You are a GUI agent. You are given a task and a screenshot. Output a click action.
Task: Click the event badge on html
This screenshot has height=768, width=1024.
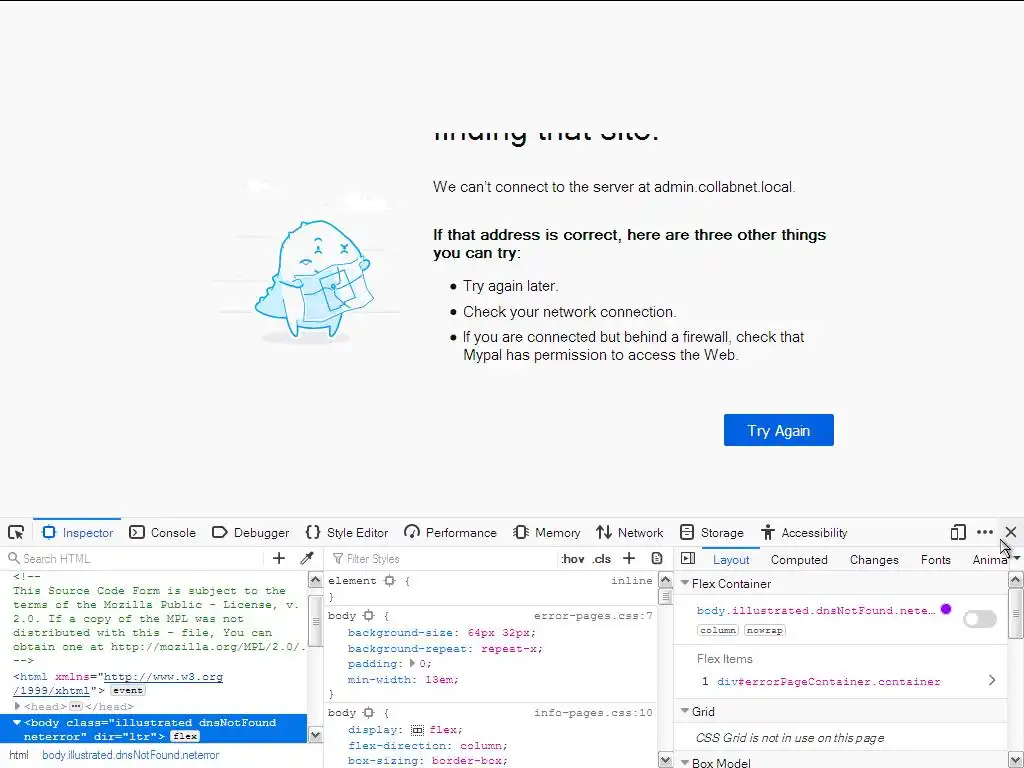pyautogui.click(x=127, y=690)
